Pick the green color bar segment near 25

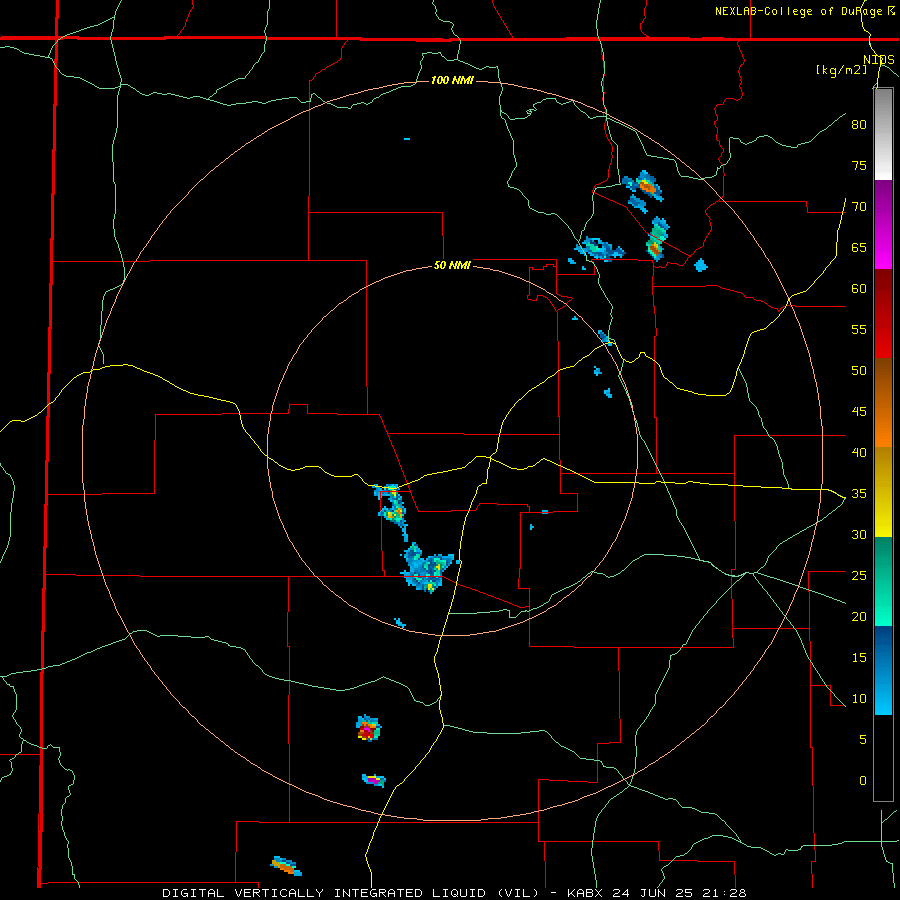click(884, 580)
